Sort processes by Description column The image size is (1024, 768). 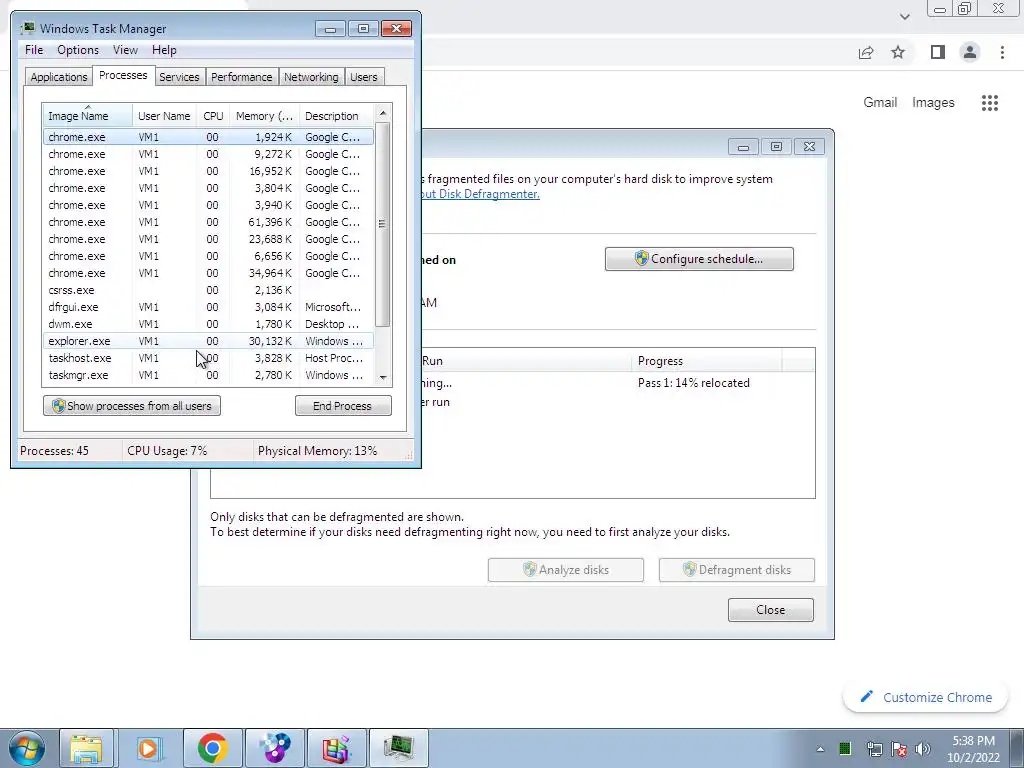(336, 116)
